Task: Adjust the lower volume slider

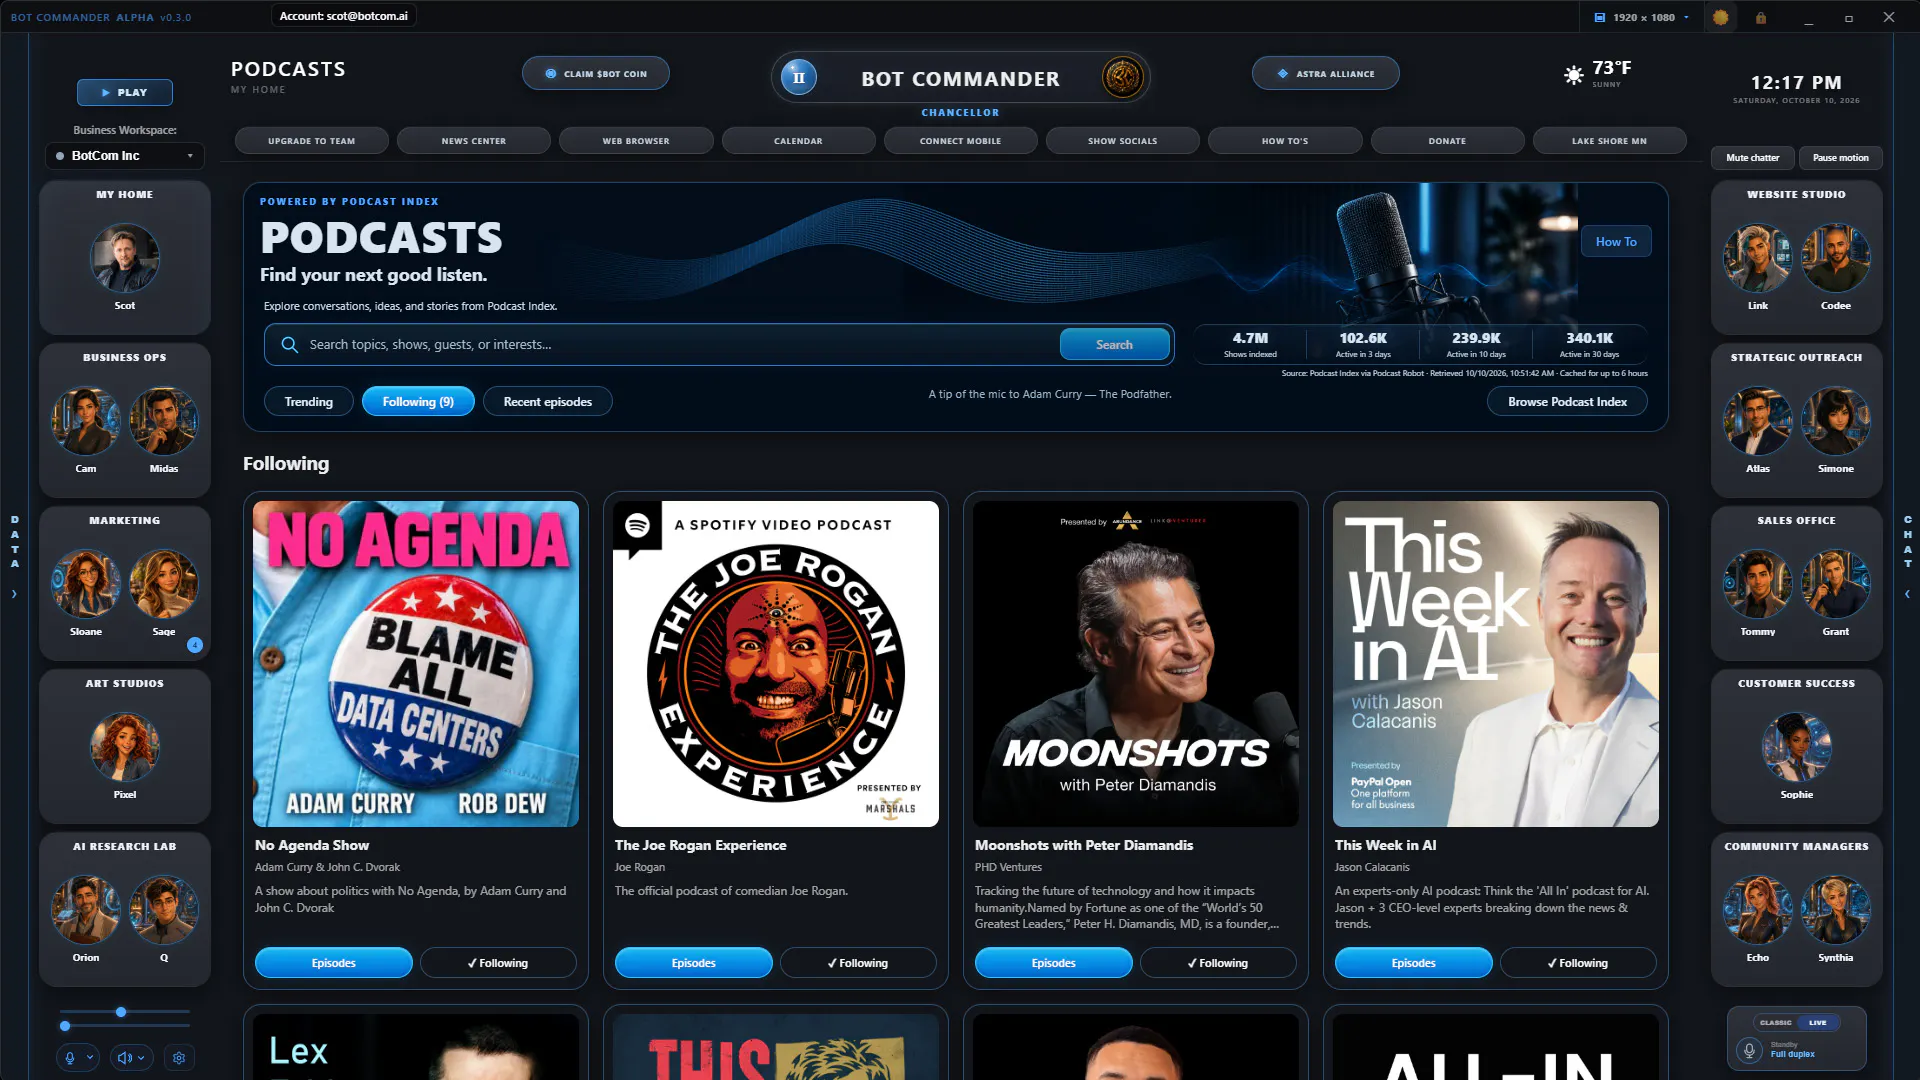Action: pos(125,1026)
